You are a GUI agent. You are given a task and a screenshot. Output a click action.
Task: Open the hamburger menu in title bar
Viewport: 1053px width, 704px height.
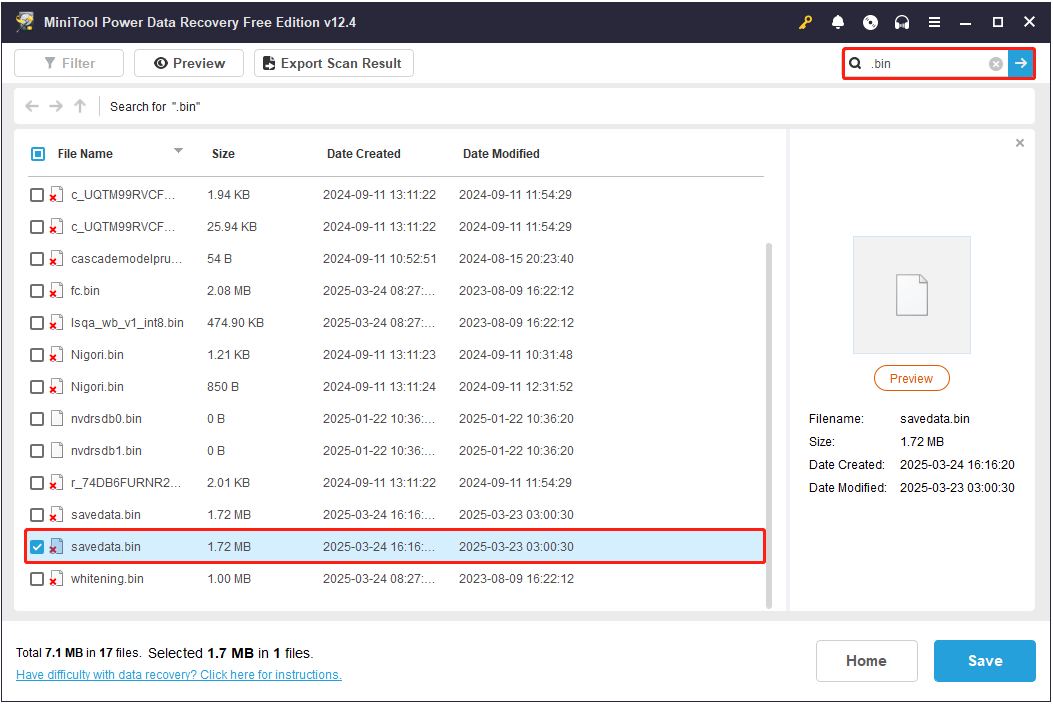(934, 22)
